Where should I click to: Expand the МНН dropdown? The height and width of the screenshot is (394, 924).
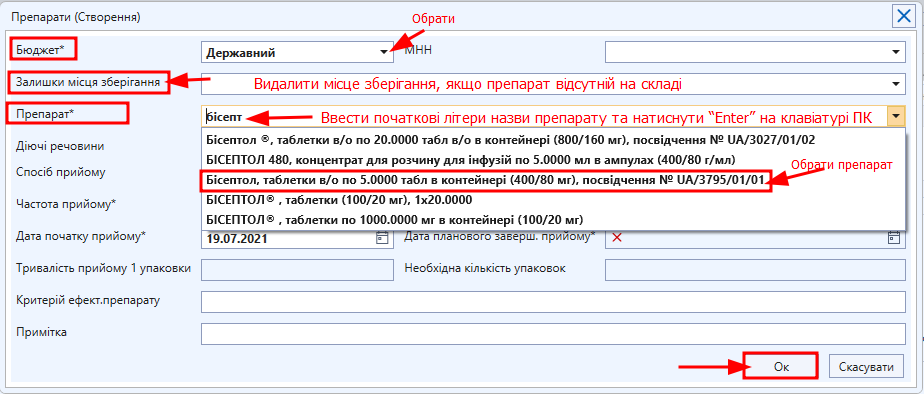[896, 52]
